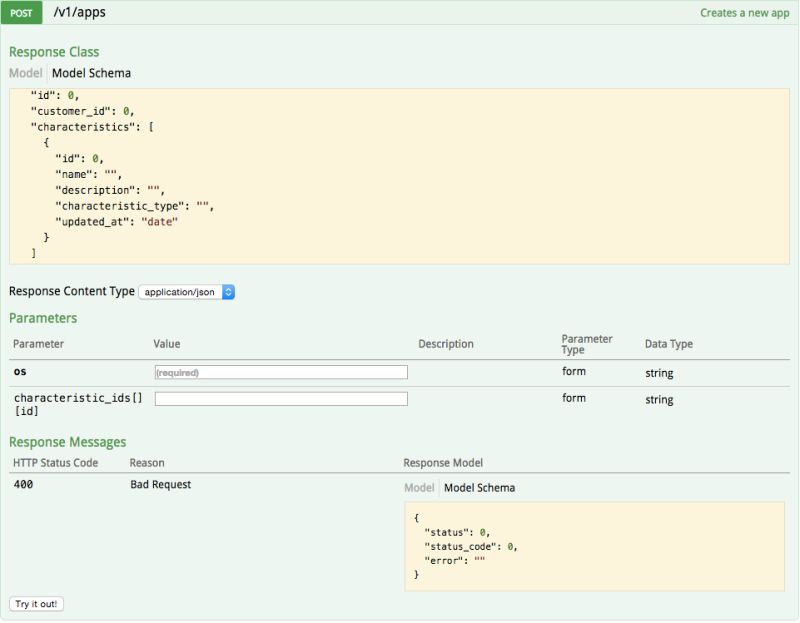800x623 pixels.
Task: Switch to the Model tab in Response Class
Action: (x=24, y=72)
